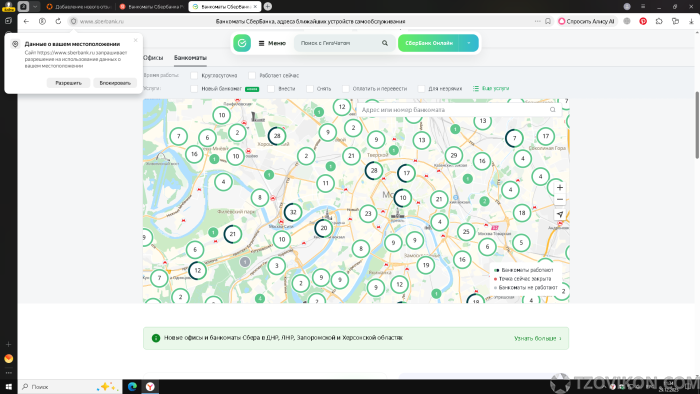Close the location permission popup
This screenshot has width=700, height=394.
tap(136, 40)
